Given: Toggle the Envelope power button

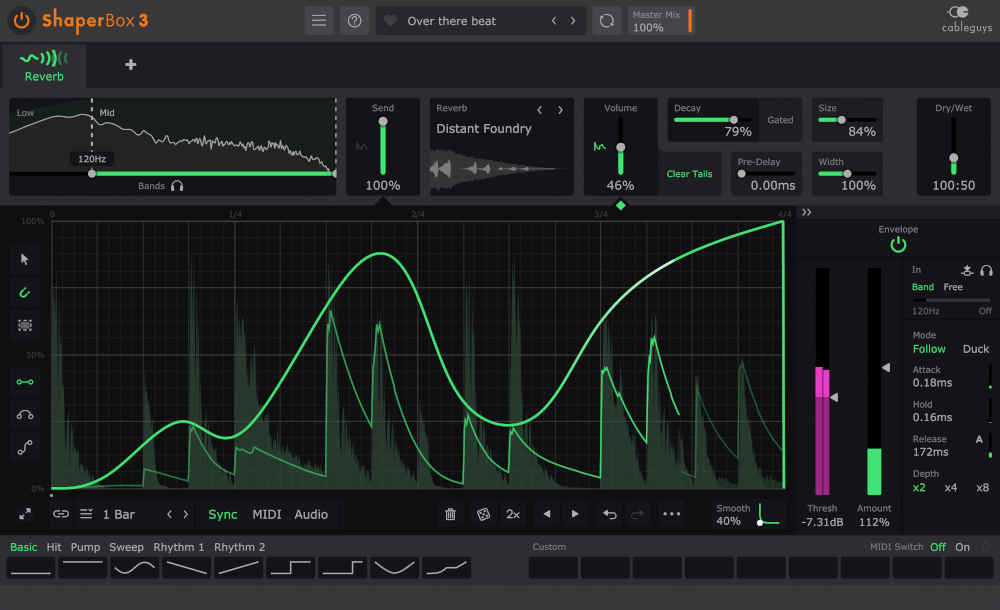Looking at the screenshot, I should (898, 245).
